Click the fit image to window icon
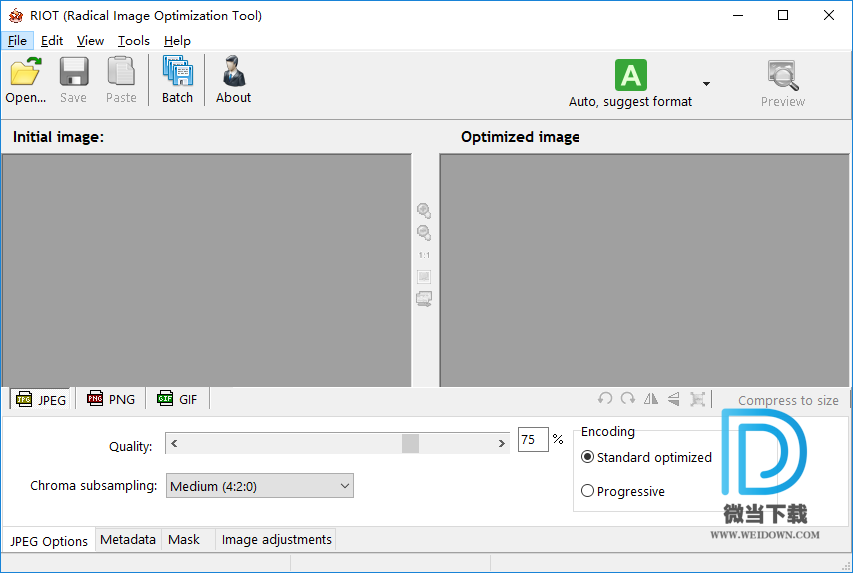The height and width of the screenshot is (573, 853). 424,276
